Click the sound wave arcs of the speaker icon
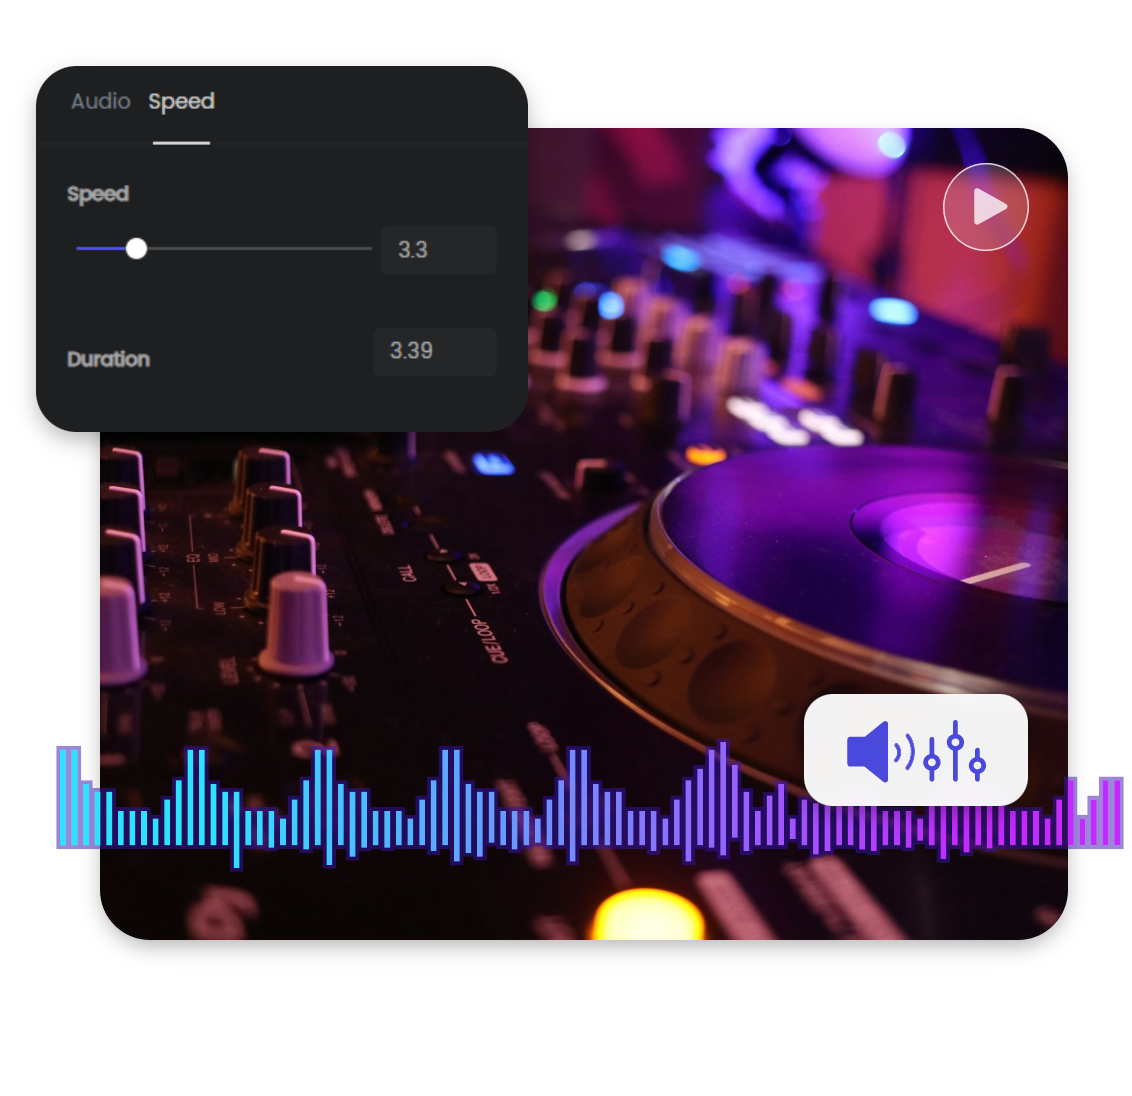The width and height of the screenshot is (1132, 1096). (902, 751)
